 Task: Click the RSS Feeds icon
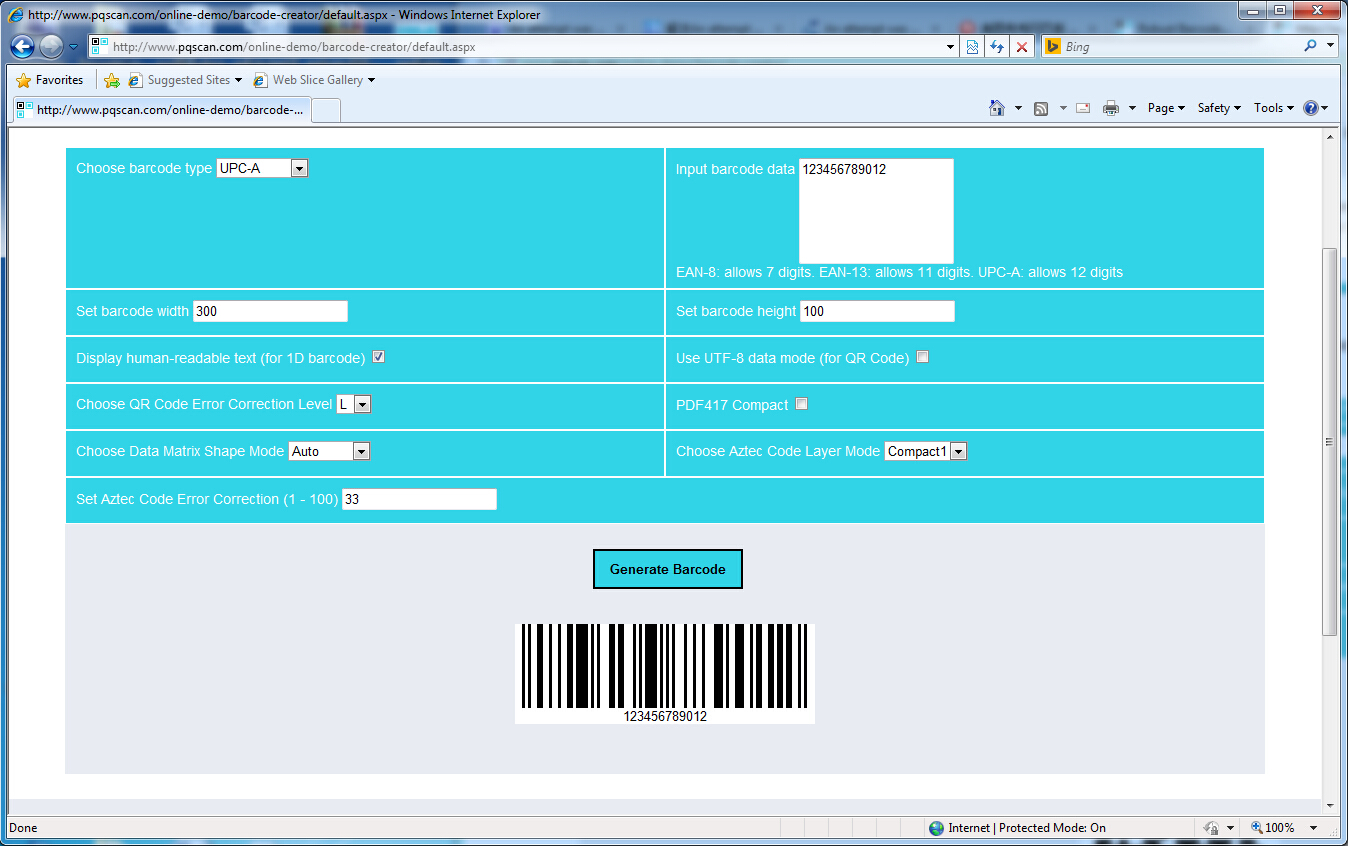(x=1041, y=108)
